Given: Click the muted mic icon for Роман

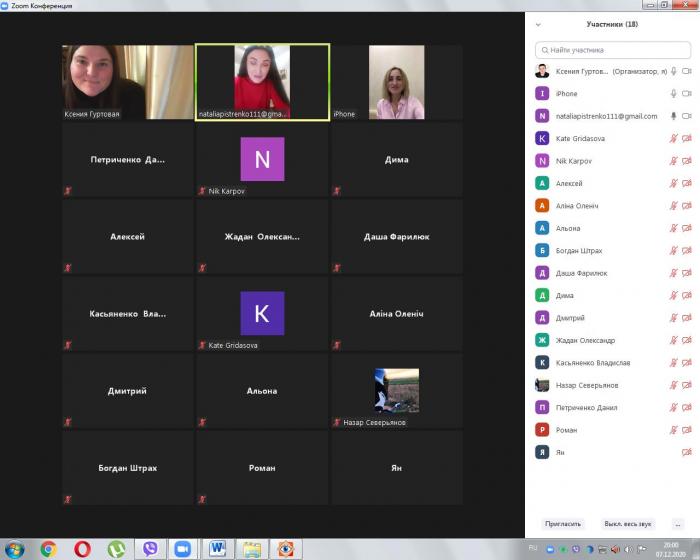Looking at the screenshot, I should pos(673,430).
